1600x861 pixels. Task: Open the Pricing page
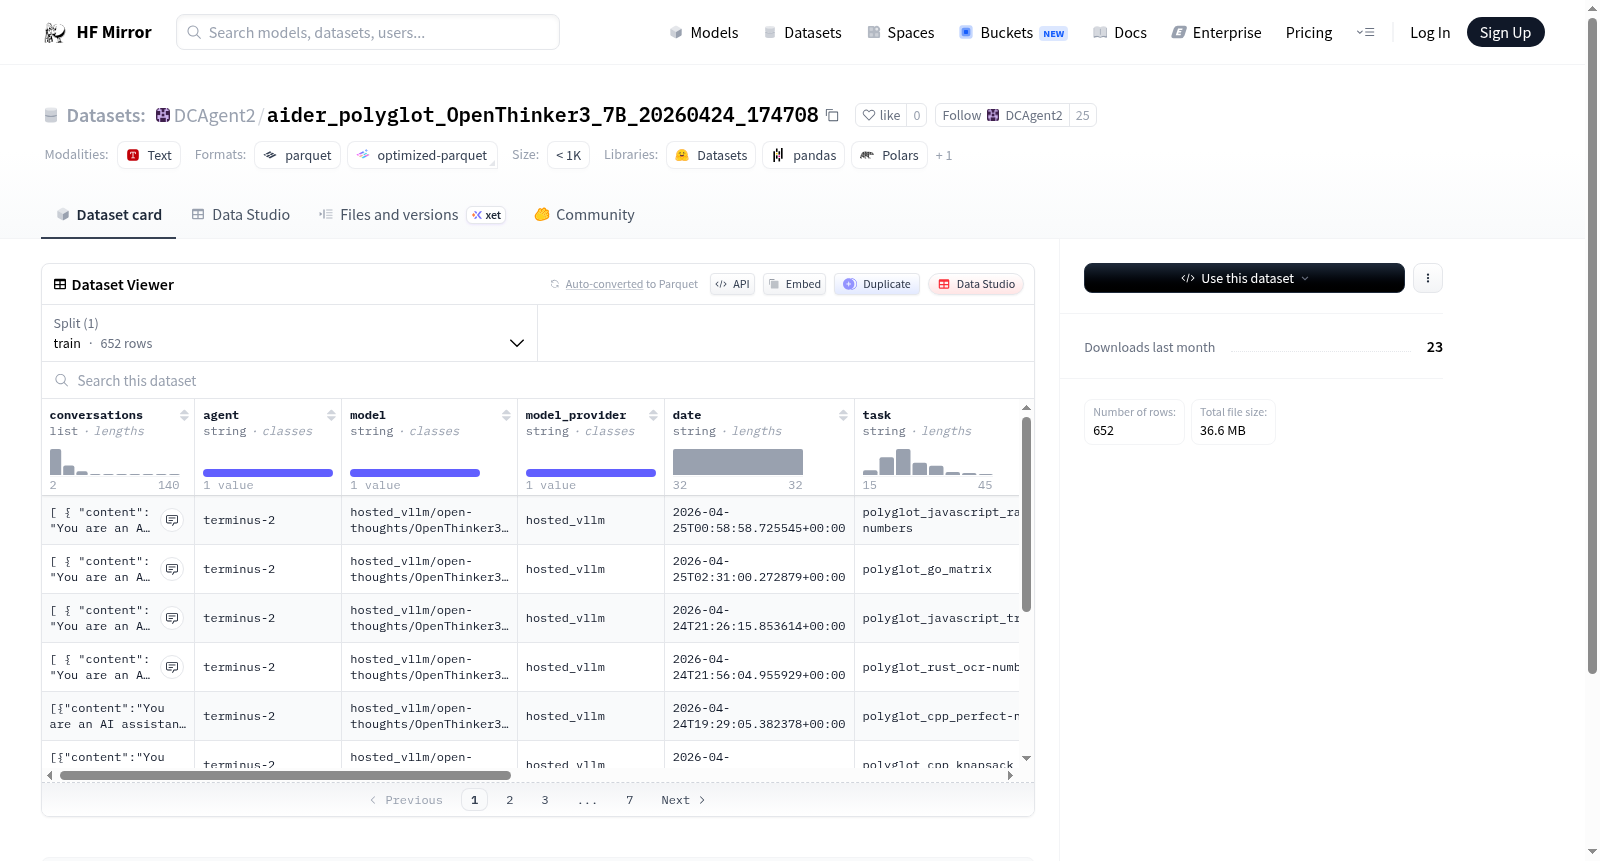(x=1309, y=33)
